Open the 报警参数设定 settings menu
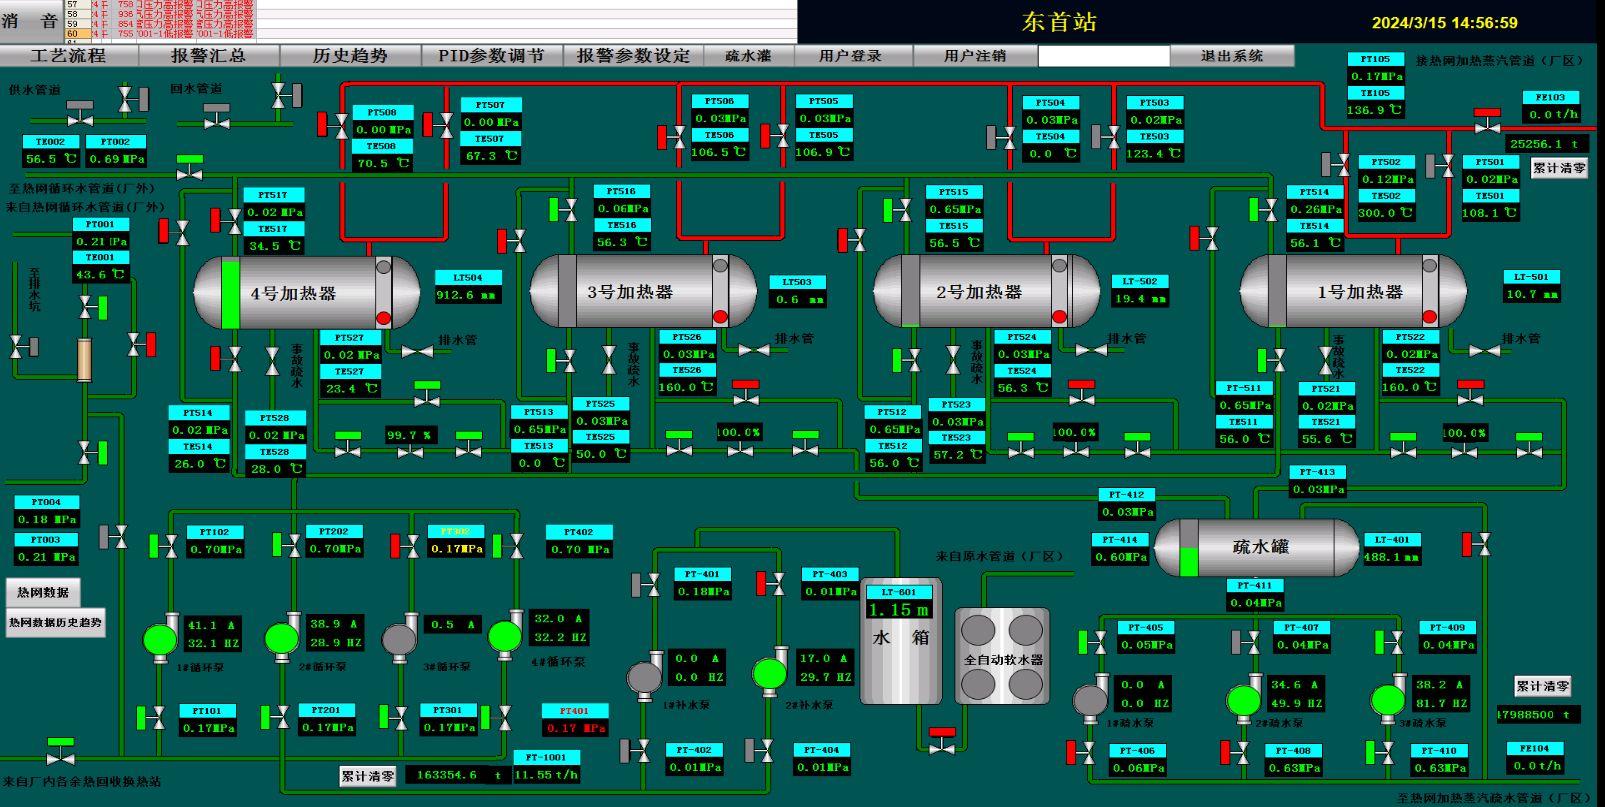 click(633, 56)
